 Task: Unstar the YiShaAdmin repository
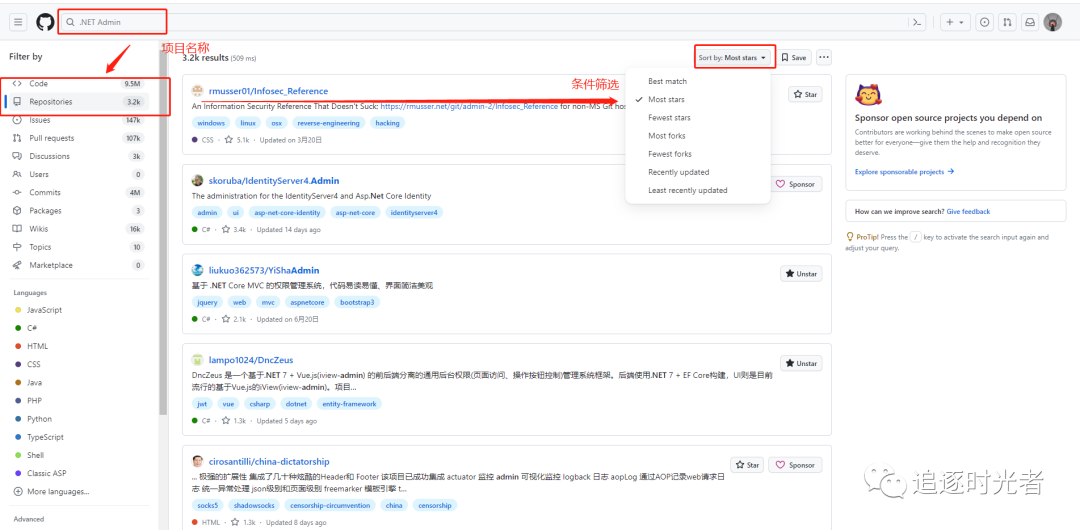pyautogui.click(x=801, y=274)
